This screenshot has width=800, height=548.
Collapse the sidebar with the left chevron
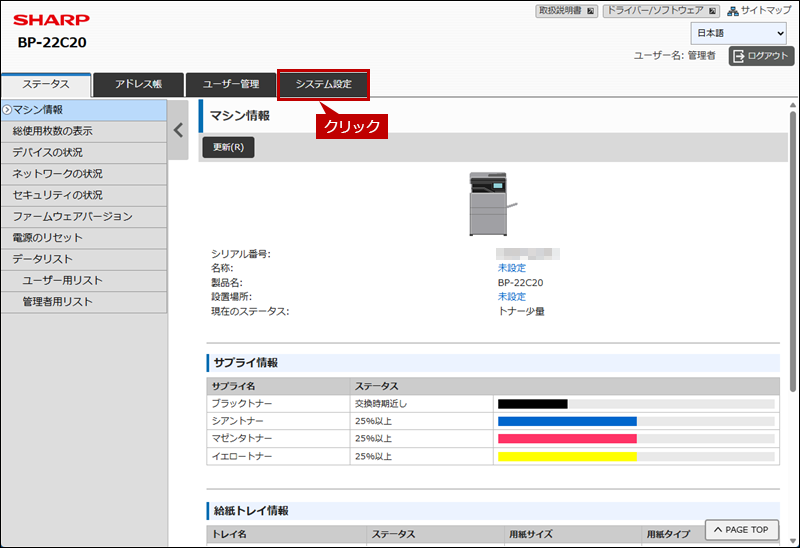tap(178, 129)
